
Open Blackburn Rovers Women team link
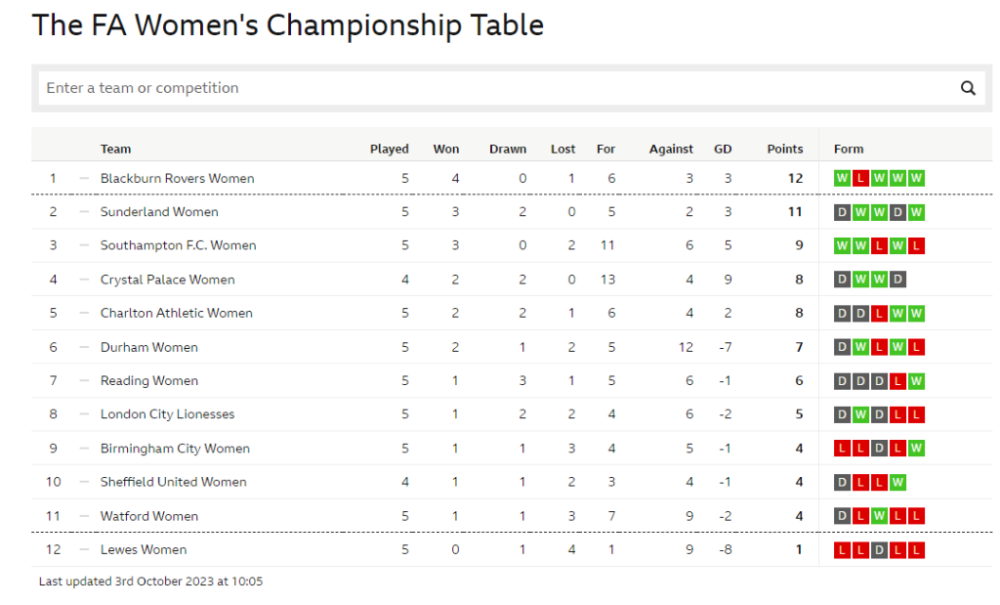tap(177, 178)
